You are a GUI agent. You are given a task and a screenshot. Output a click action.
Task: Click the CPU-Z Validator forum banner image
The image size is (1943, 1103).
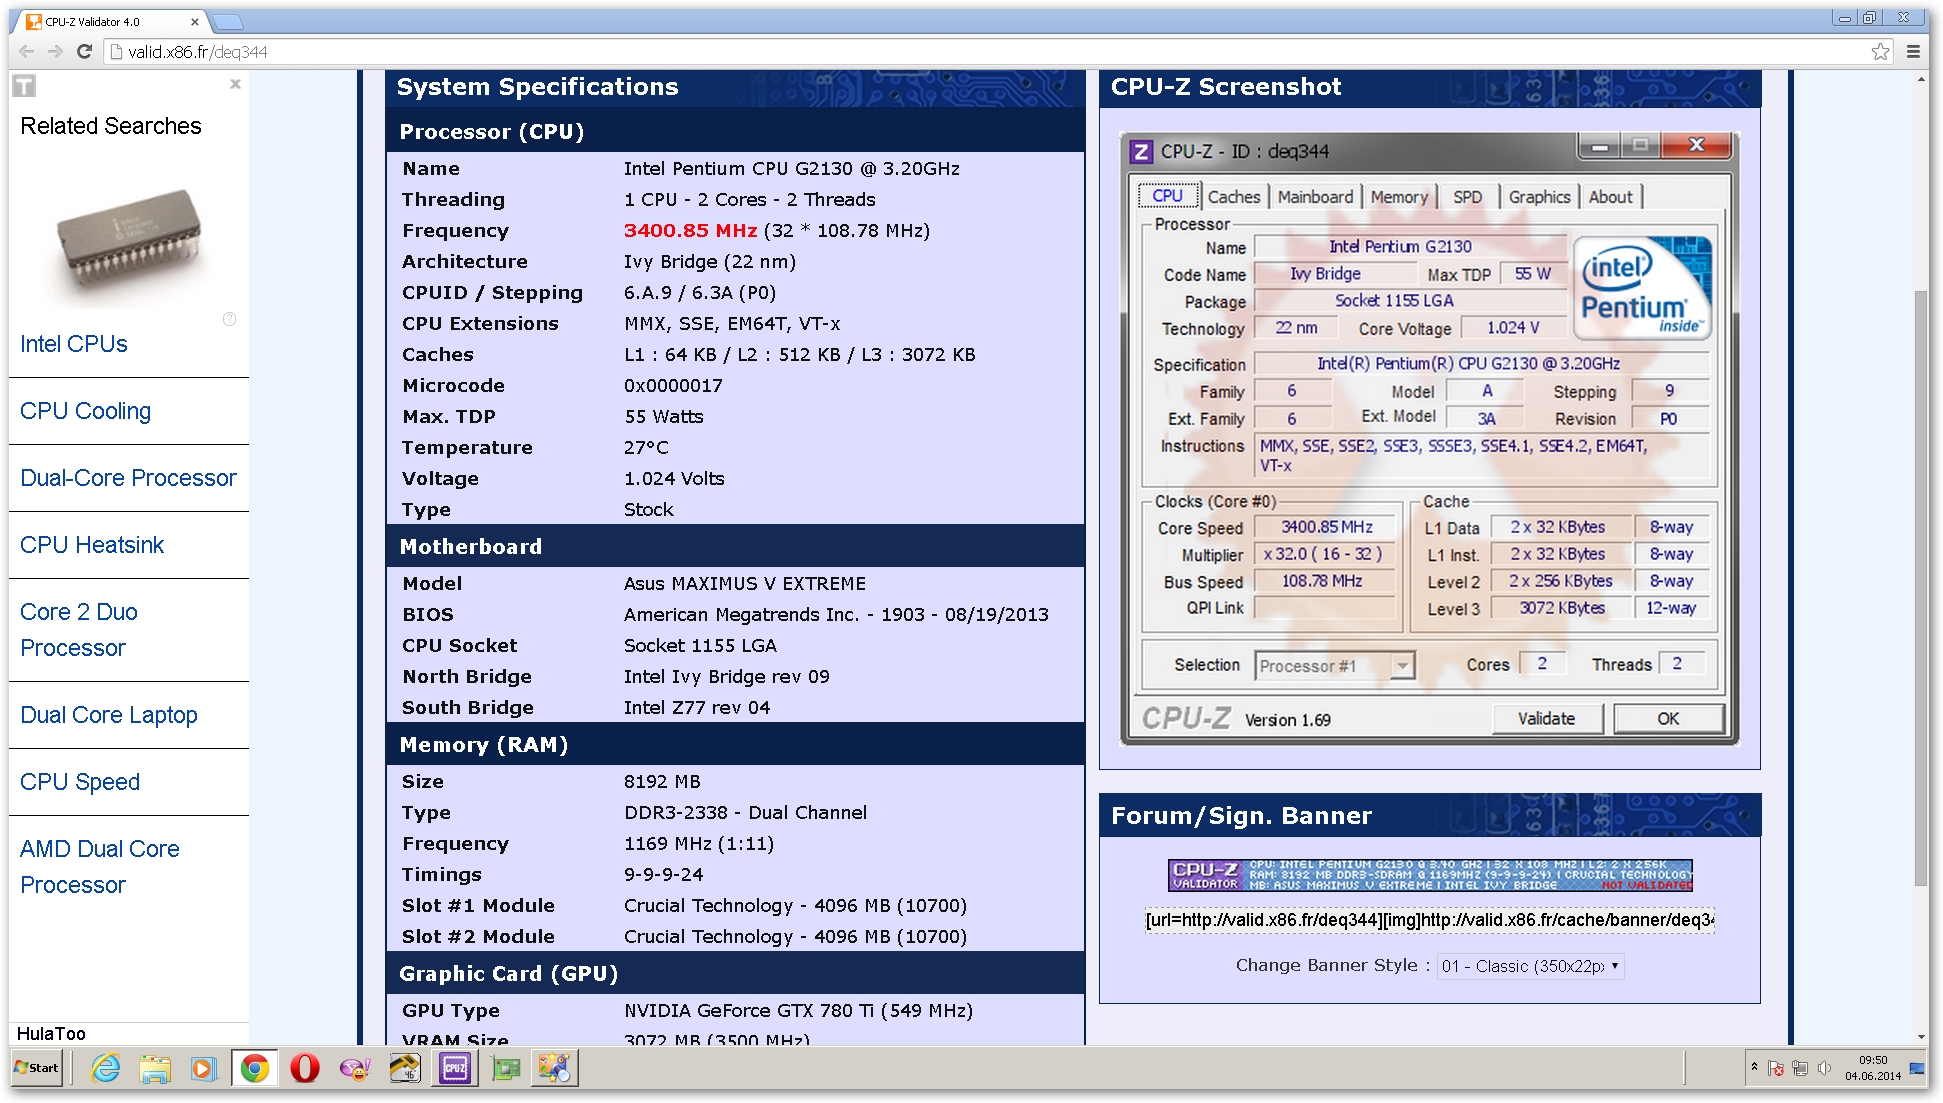tap(1430, 875)
